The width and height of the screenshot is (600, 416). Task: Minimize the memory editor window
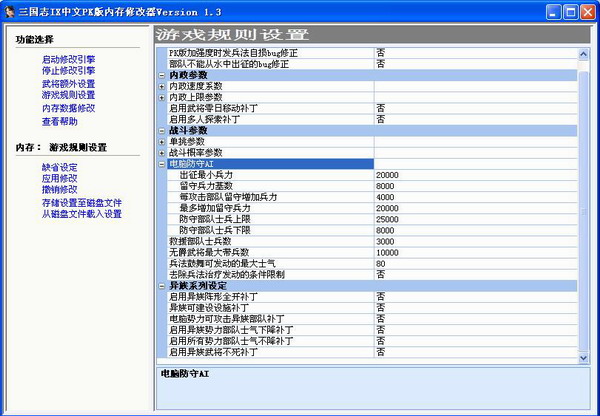(x=543, y=13)
